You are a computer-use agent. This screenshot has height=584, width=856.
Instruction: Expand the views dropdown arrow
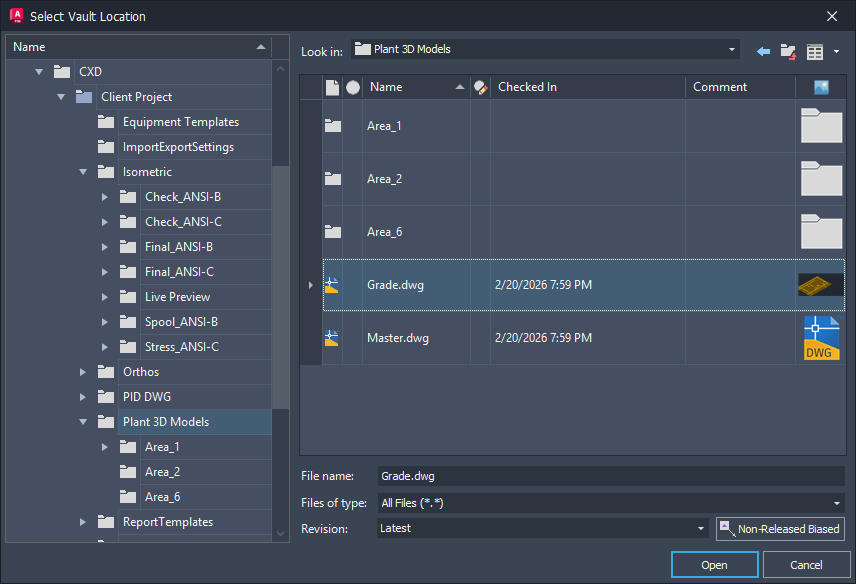(836, 52)
